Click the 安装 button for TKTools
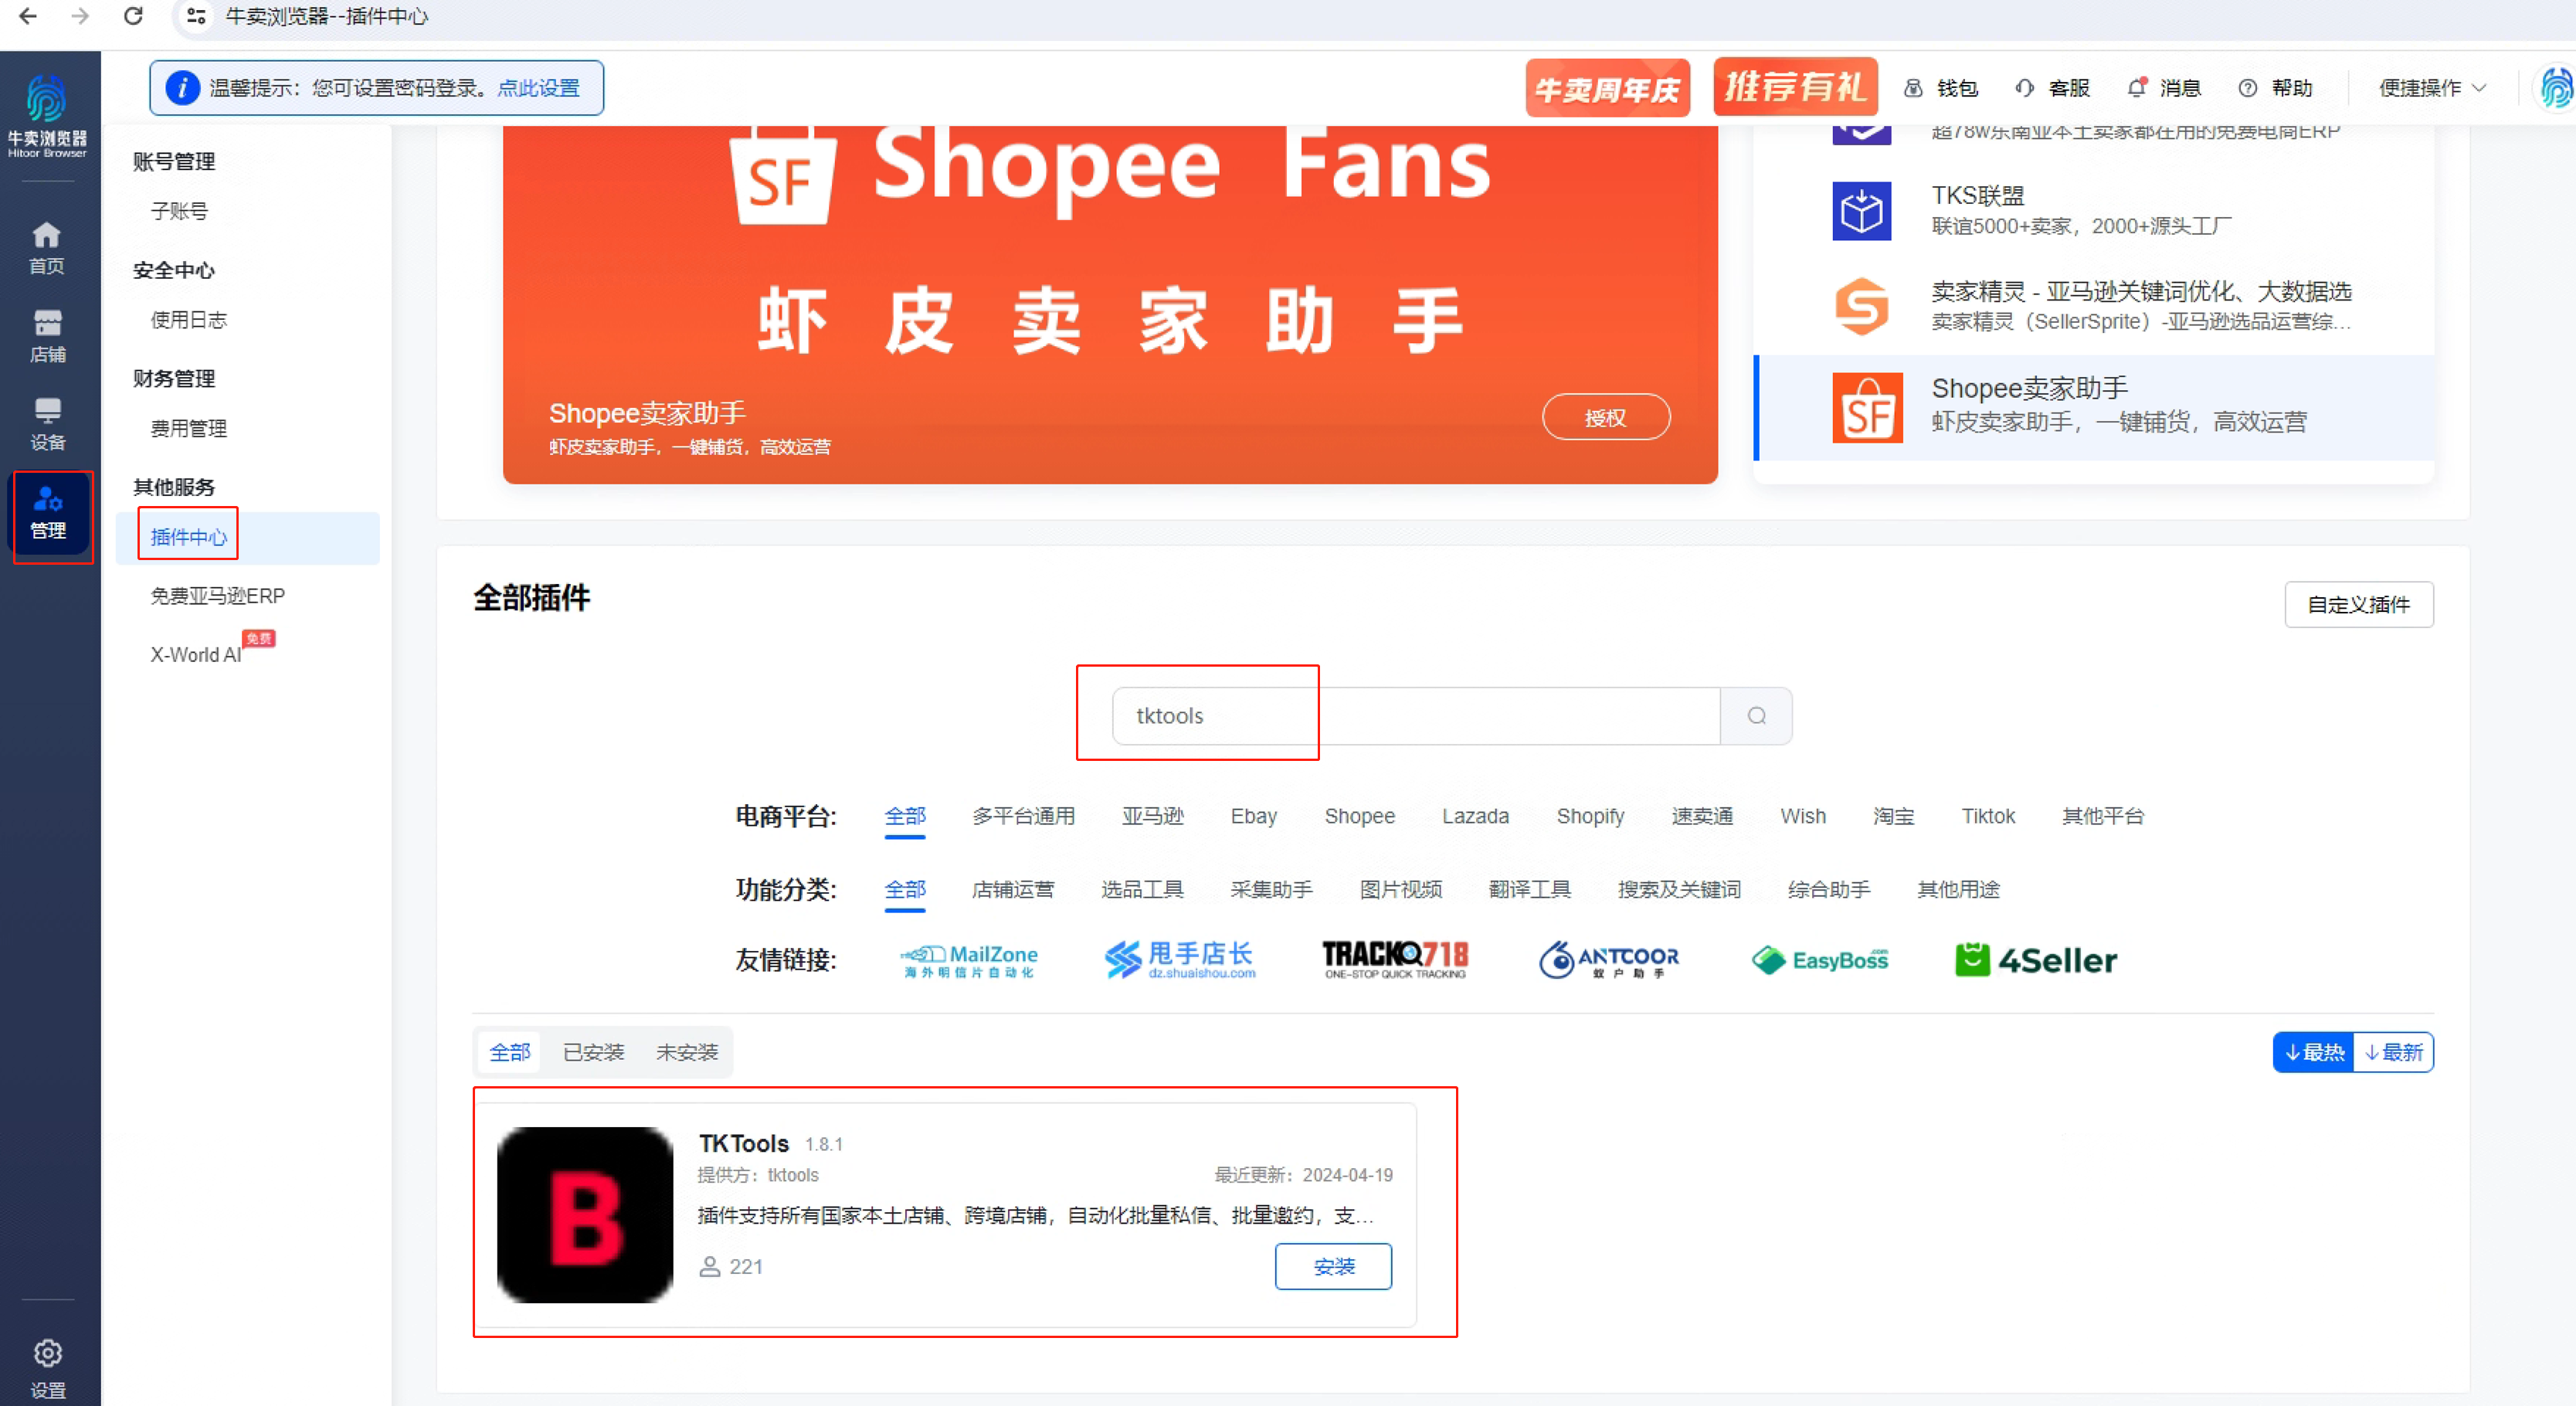 point(1333,1267)
